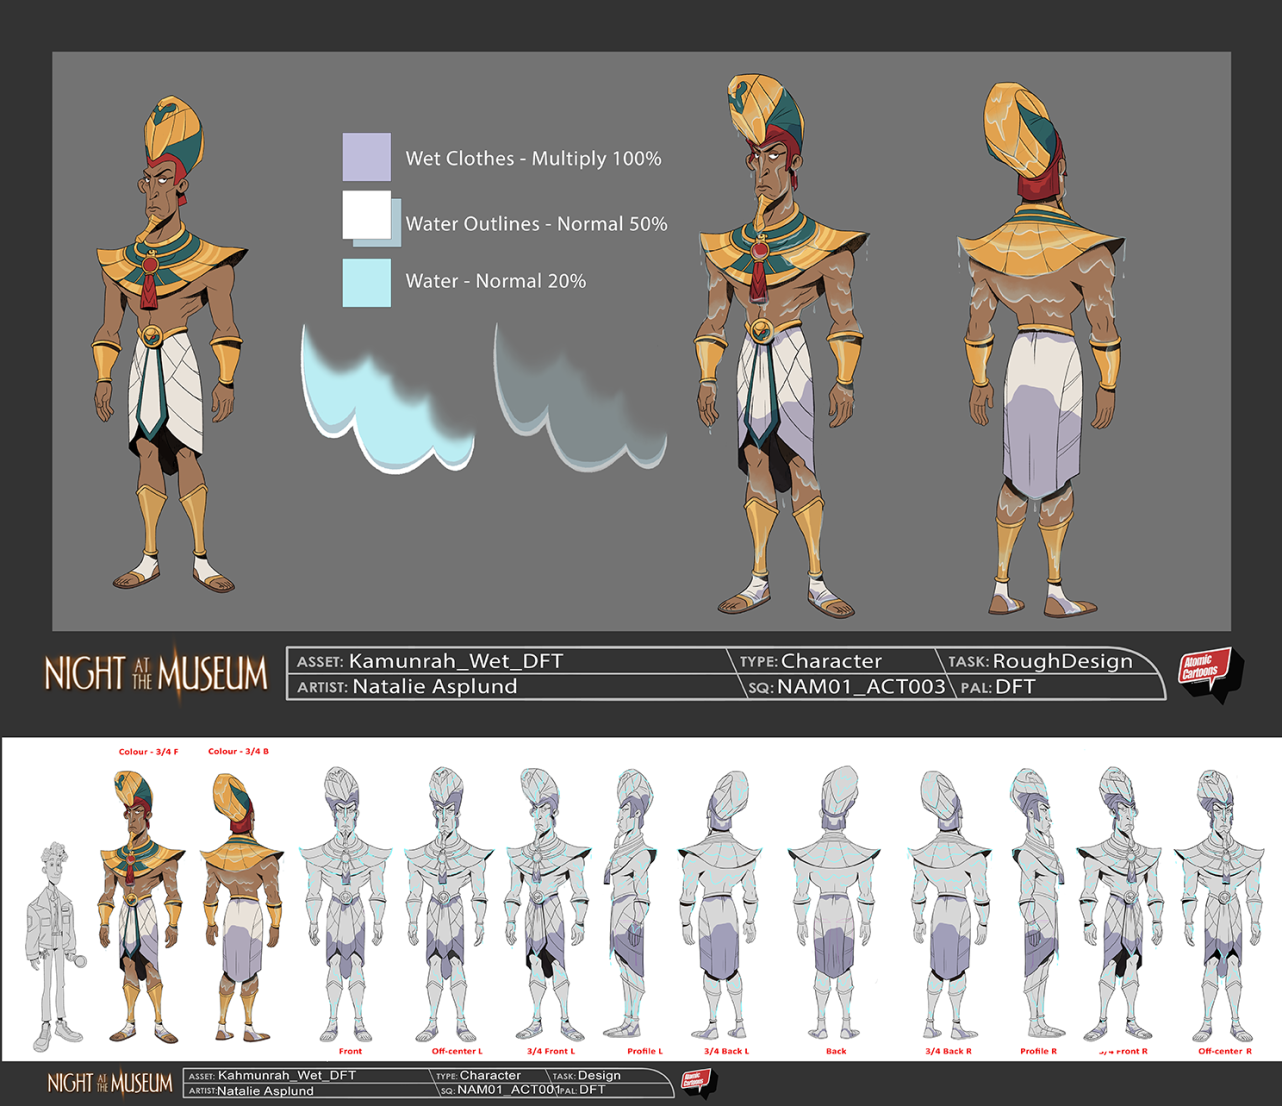Viewport: 1282px width, 1106px height.
Task: Select the grey transparent water puddle sample
Action: click(580, 396)
